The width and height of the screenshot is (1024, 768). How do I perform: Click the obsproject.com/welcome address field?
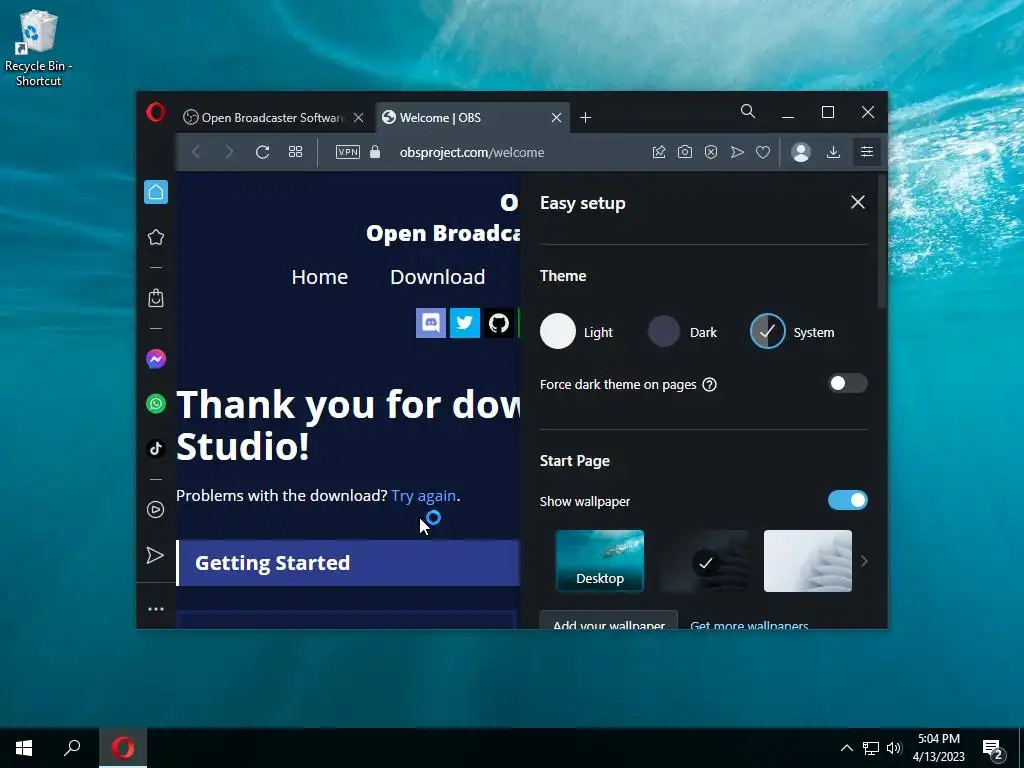coord(472,152)
